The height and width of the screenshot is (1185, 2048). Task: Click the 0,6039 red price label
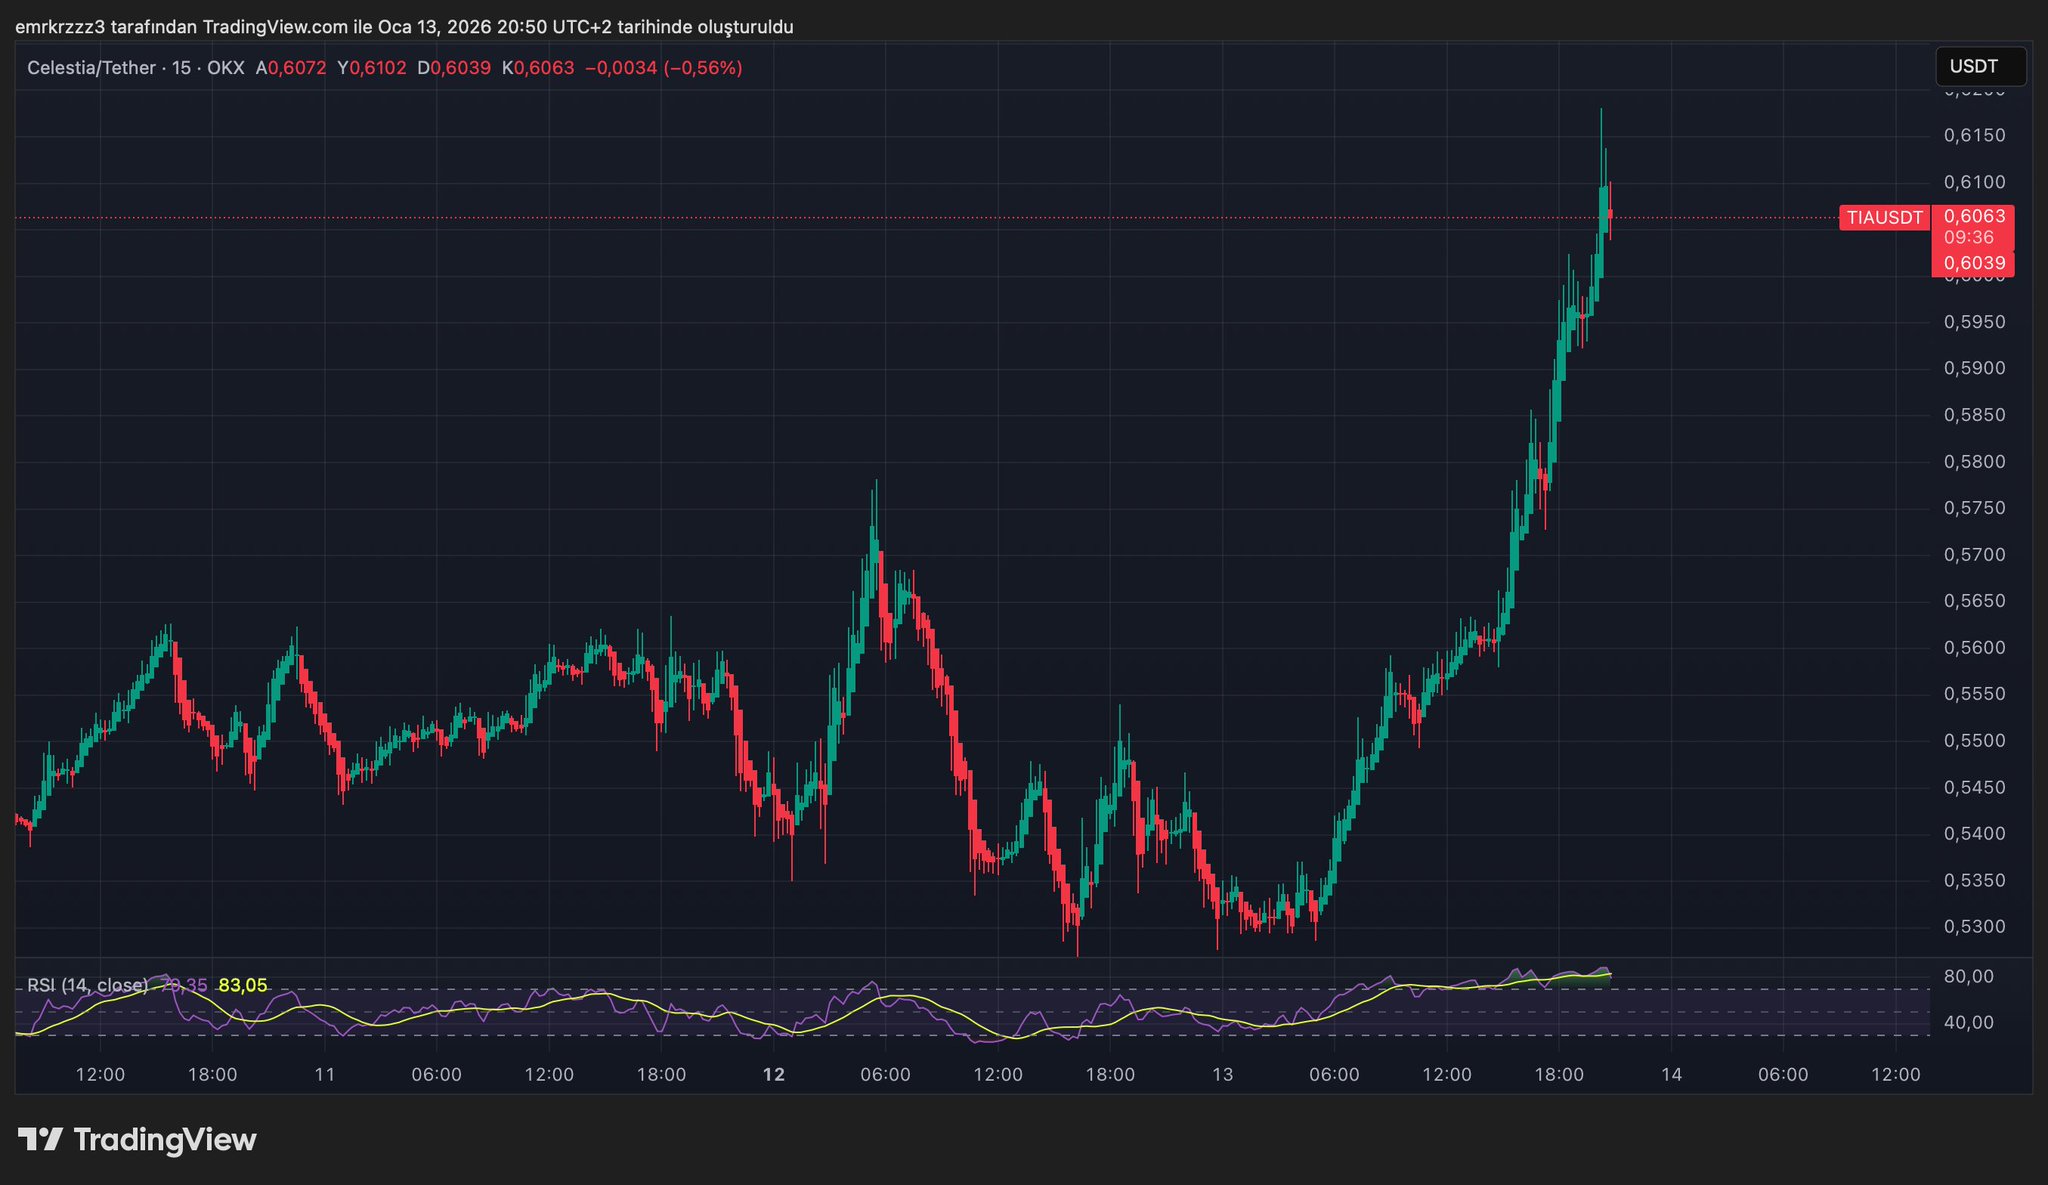(1974, 263)
